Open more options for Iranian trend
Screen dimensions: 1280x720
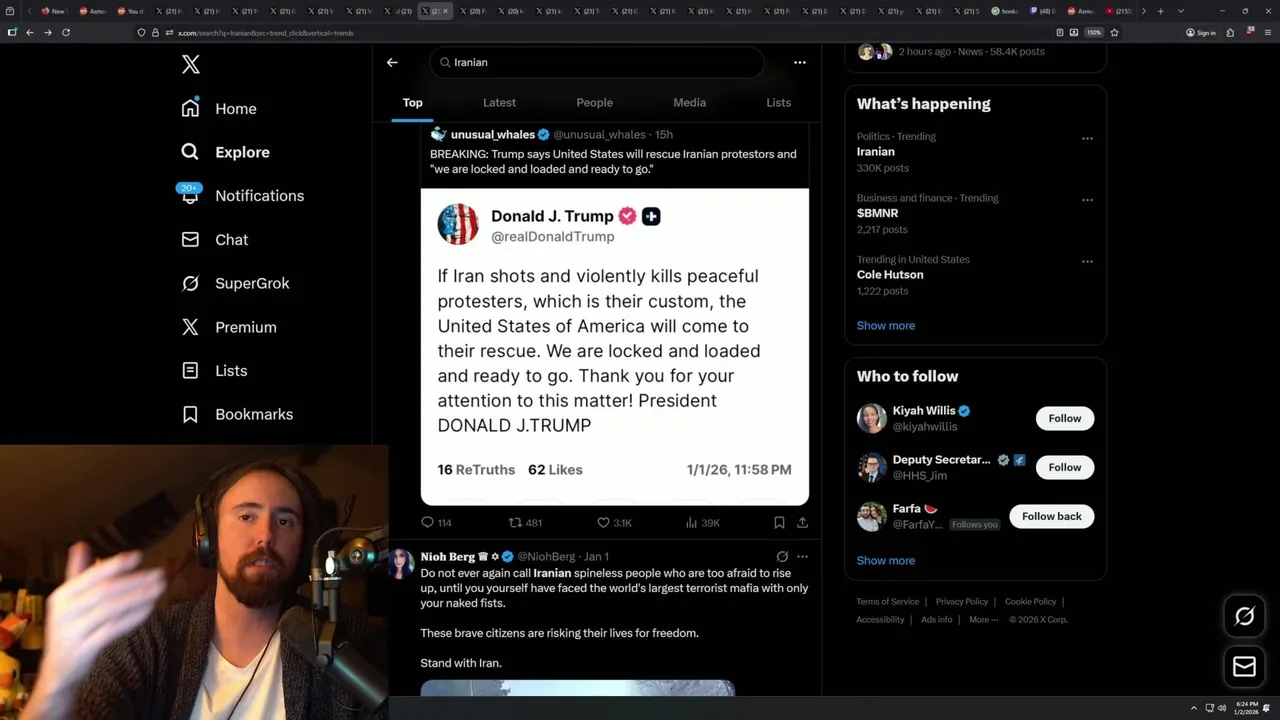(1087, 139)
